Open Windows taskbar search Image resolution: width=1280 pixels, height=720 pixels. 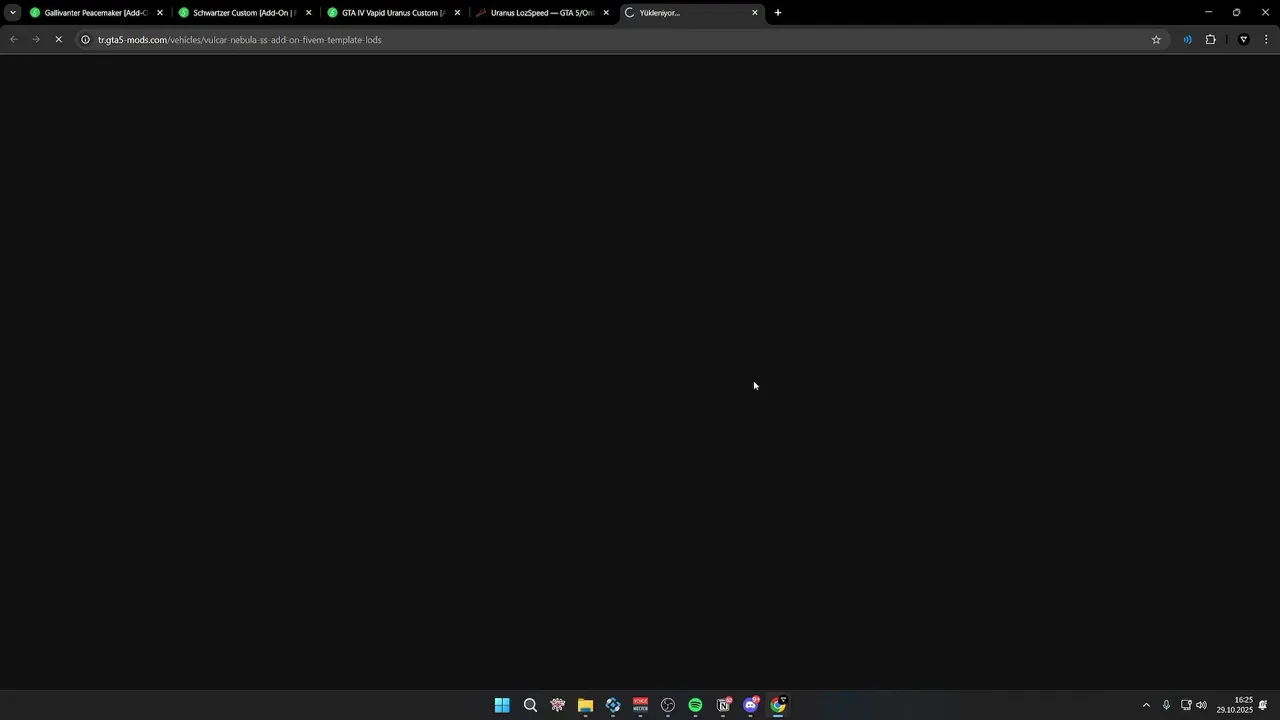[x=530, y=705]
